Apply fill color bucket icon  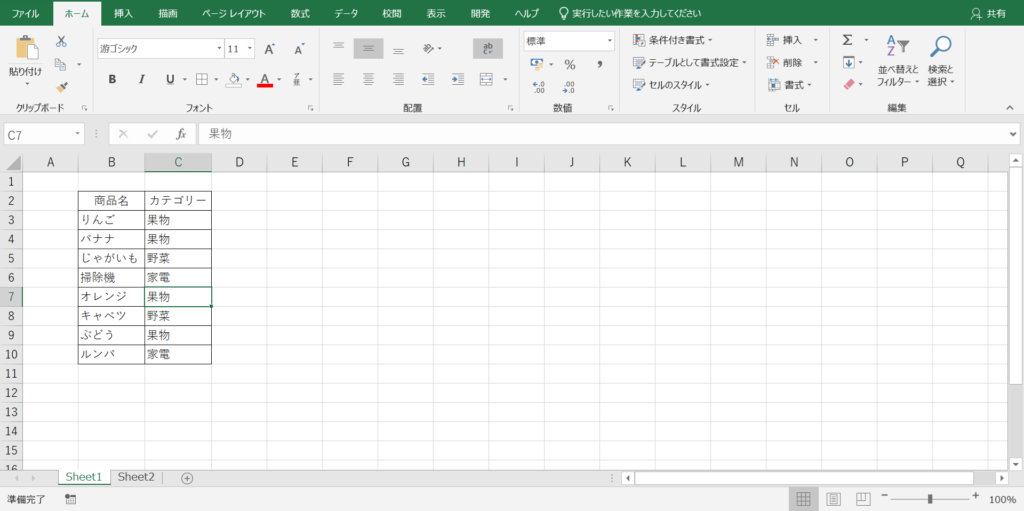[233, 79]
